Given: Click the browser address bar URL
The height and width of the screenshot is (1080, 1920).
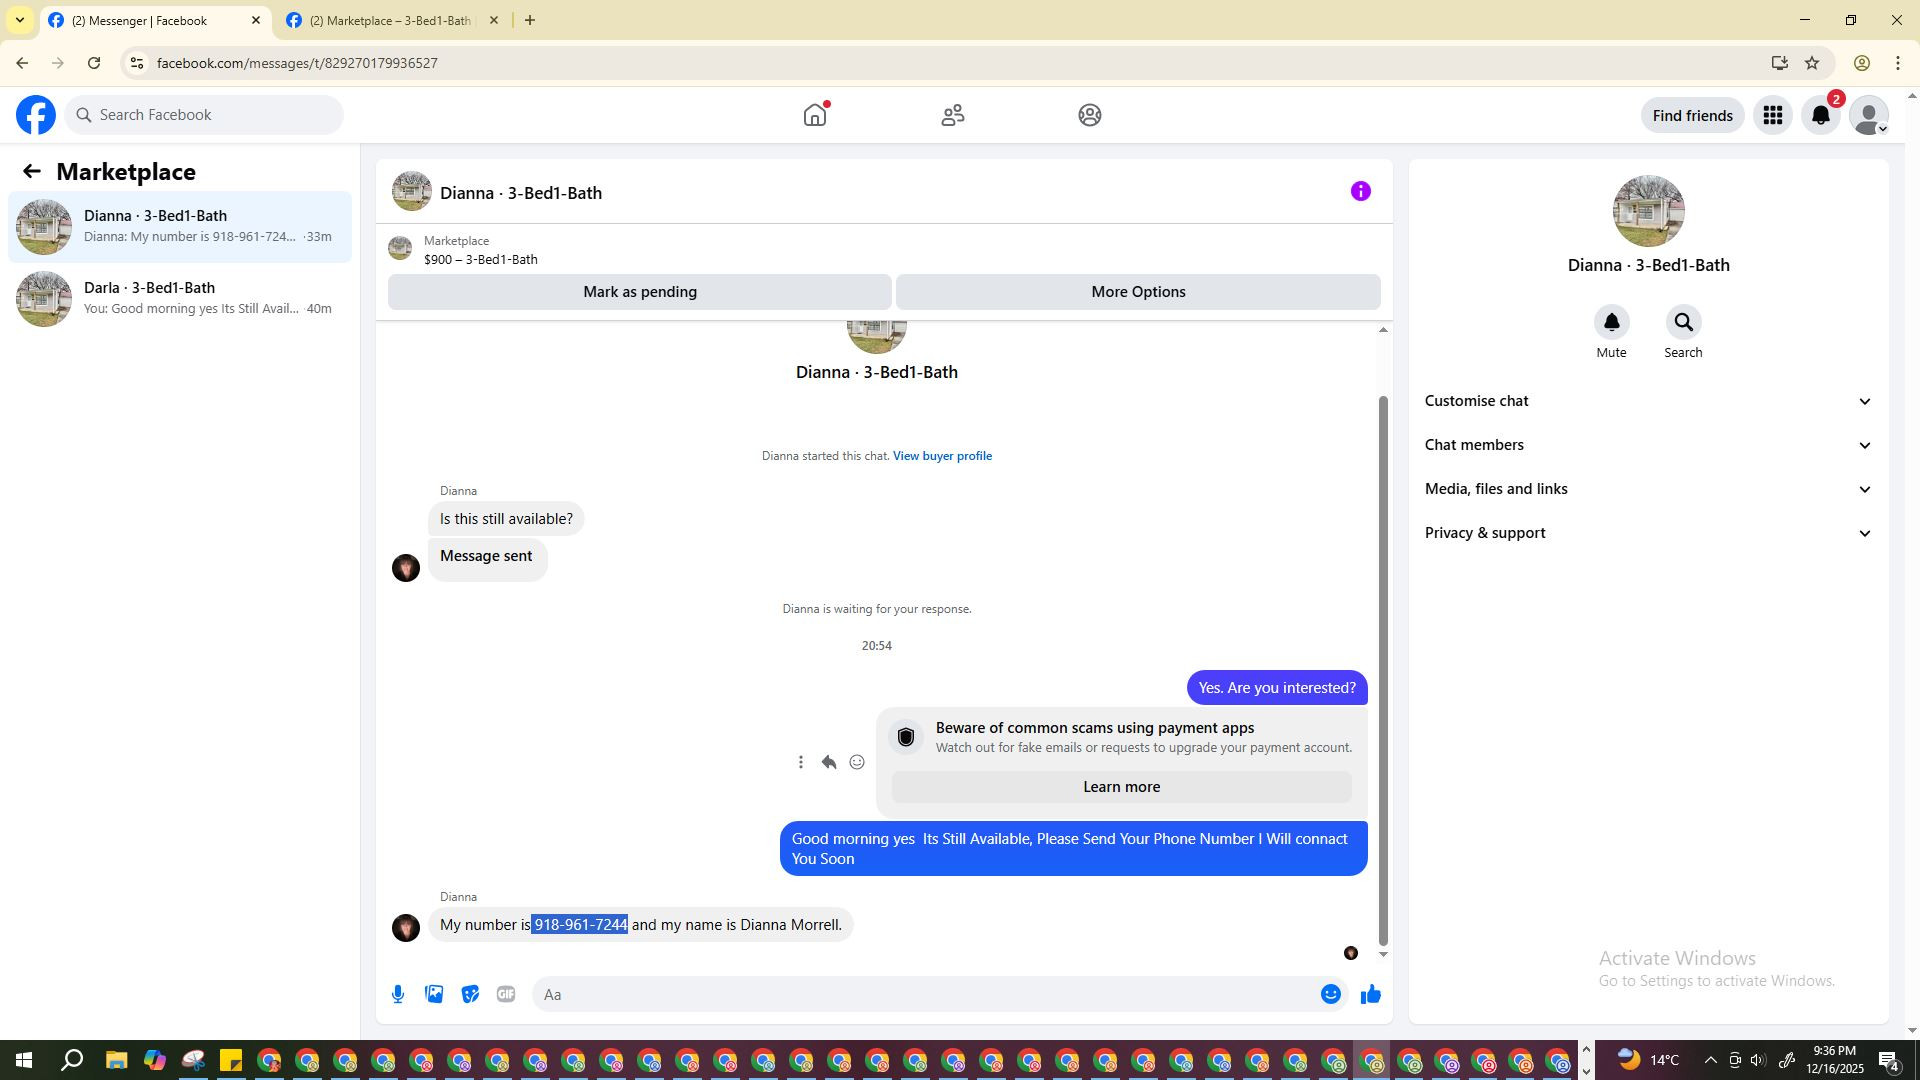Looking at the screenshot, I should [x=297, y=63].
